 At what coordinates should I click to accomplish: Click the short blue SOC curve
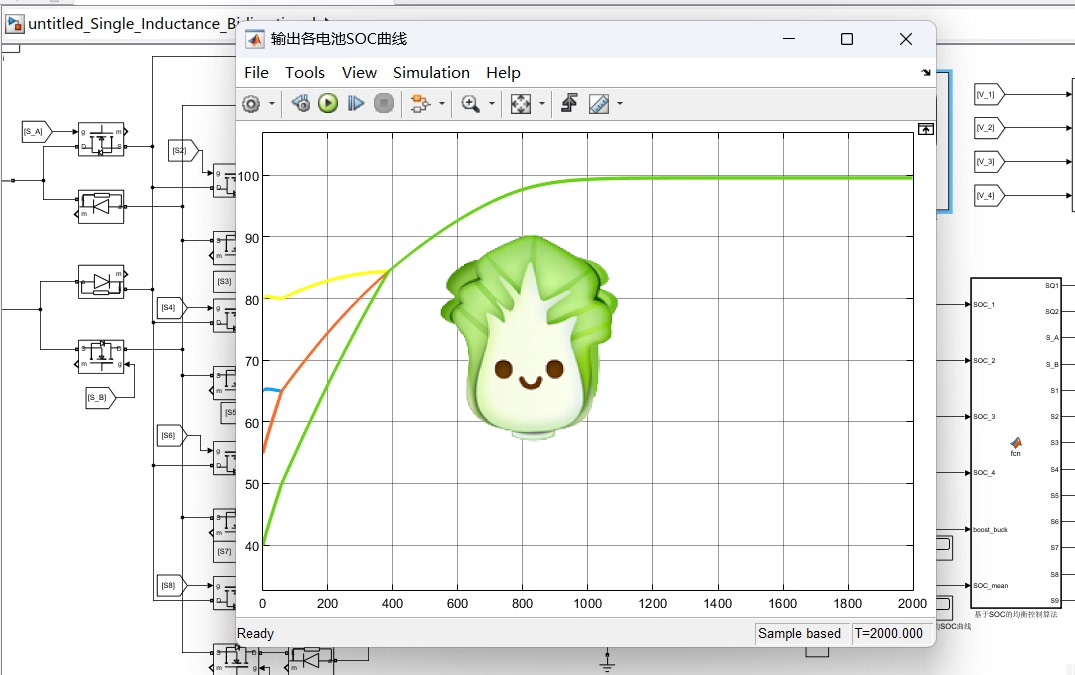[272, 390]
